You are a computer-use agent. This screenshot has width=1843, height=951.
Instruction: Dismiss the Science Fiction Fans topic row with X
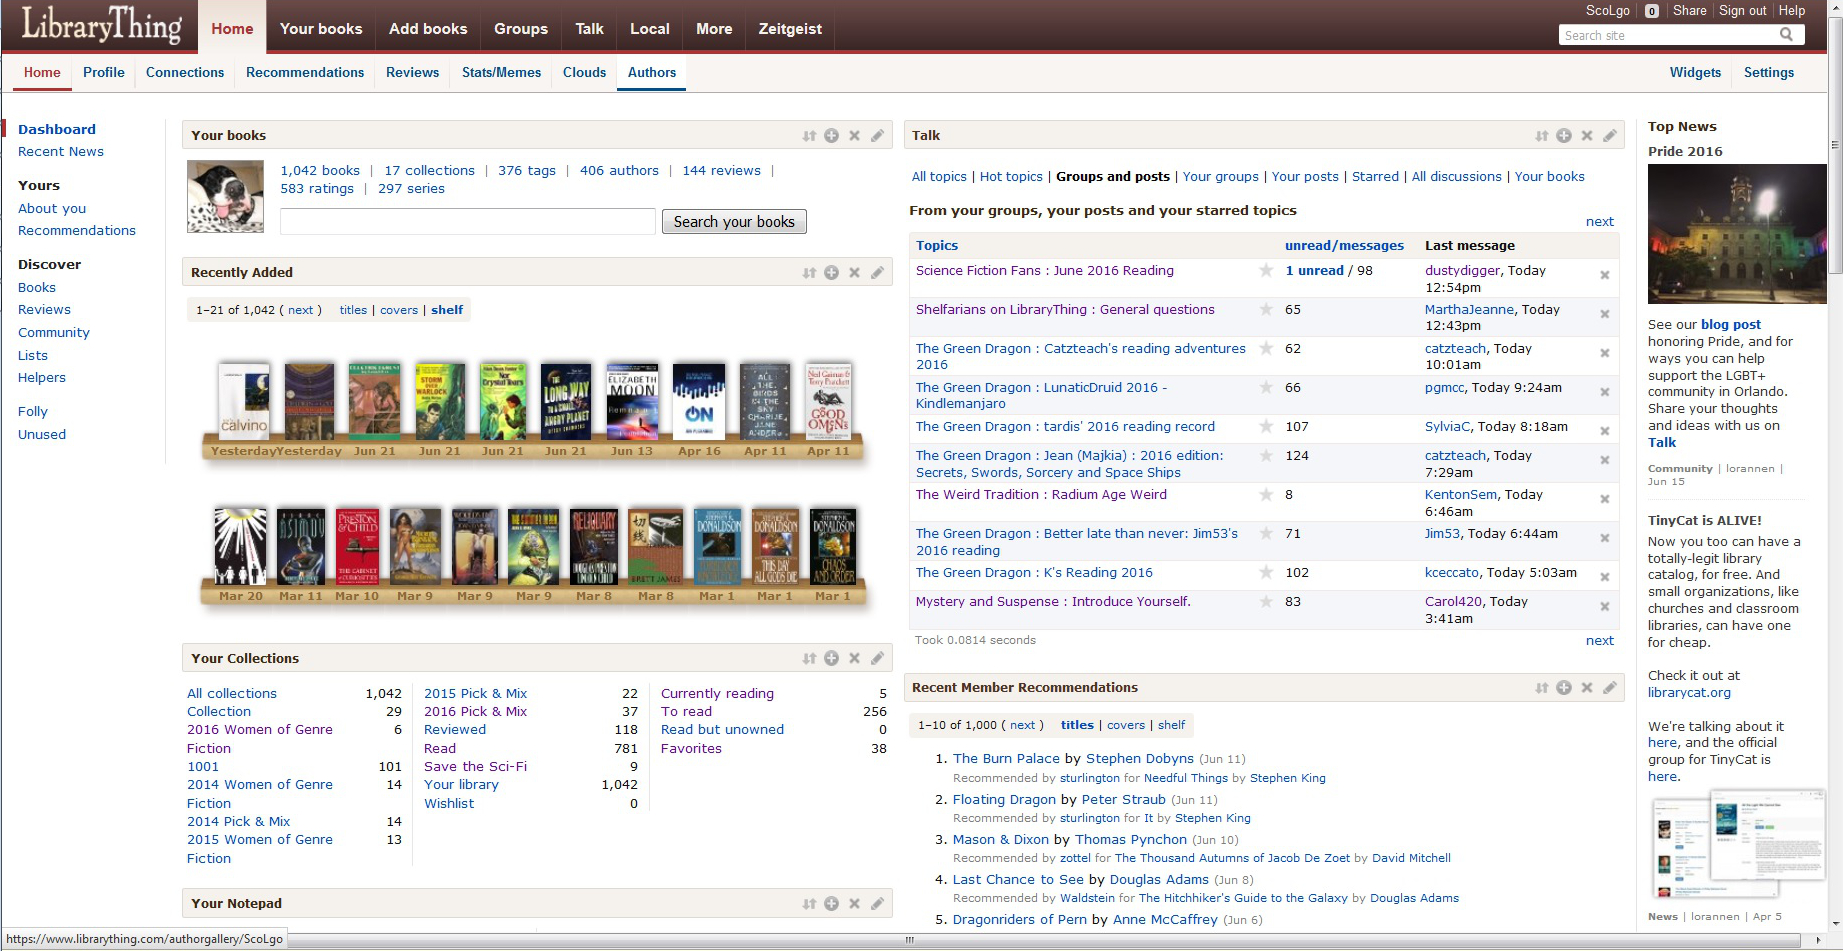1605,275
